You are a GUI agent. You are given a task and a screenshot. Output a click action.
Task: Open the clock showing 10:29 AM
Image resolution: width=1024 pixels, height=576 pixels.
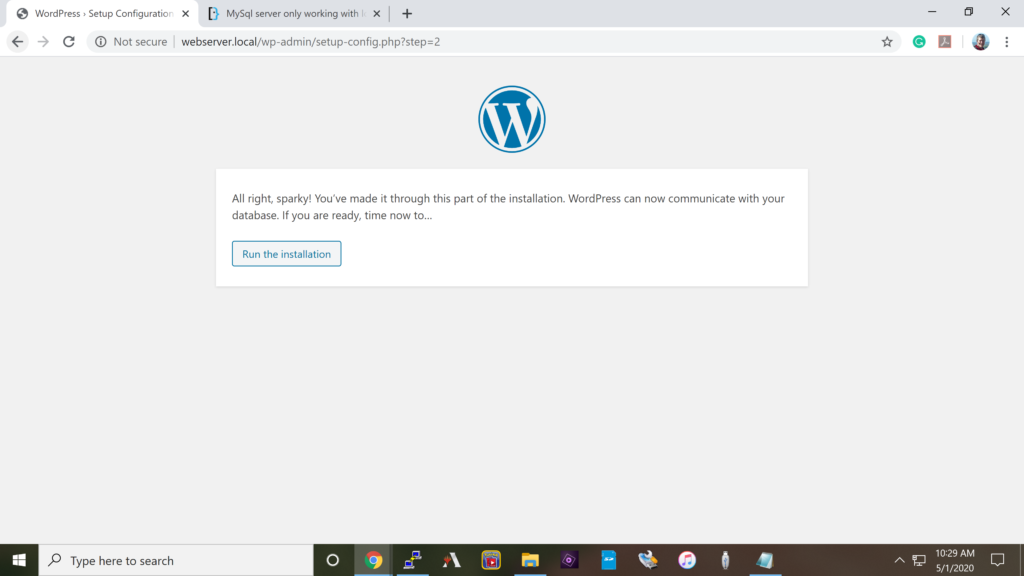pos(955,560)
